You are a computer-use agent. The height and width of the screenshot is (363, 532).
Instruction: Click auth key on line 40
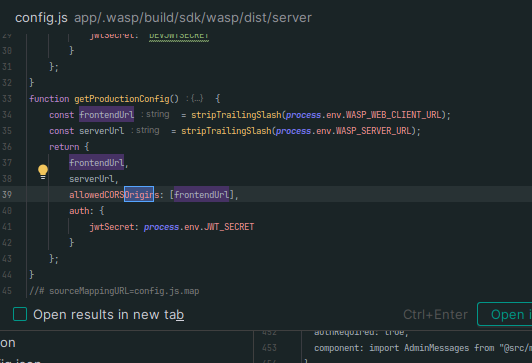[79, 211]
